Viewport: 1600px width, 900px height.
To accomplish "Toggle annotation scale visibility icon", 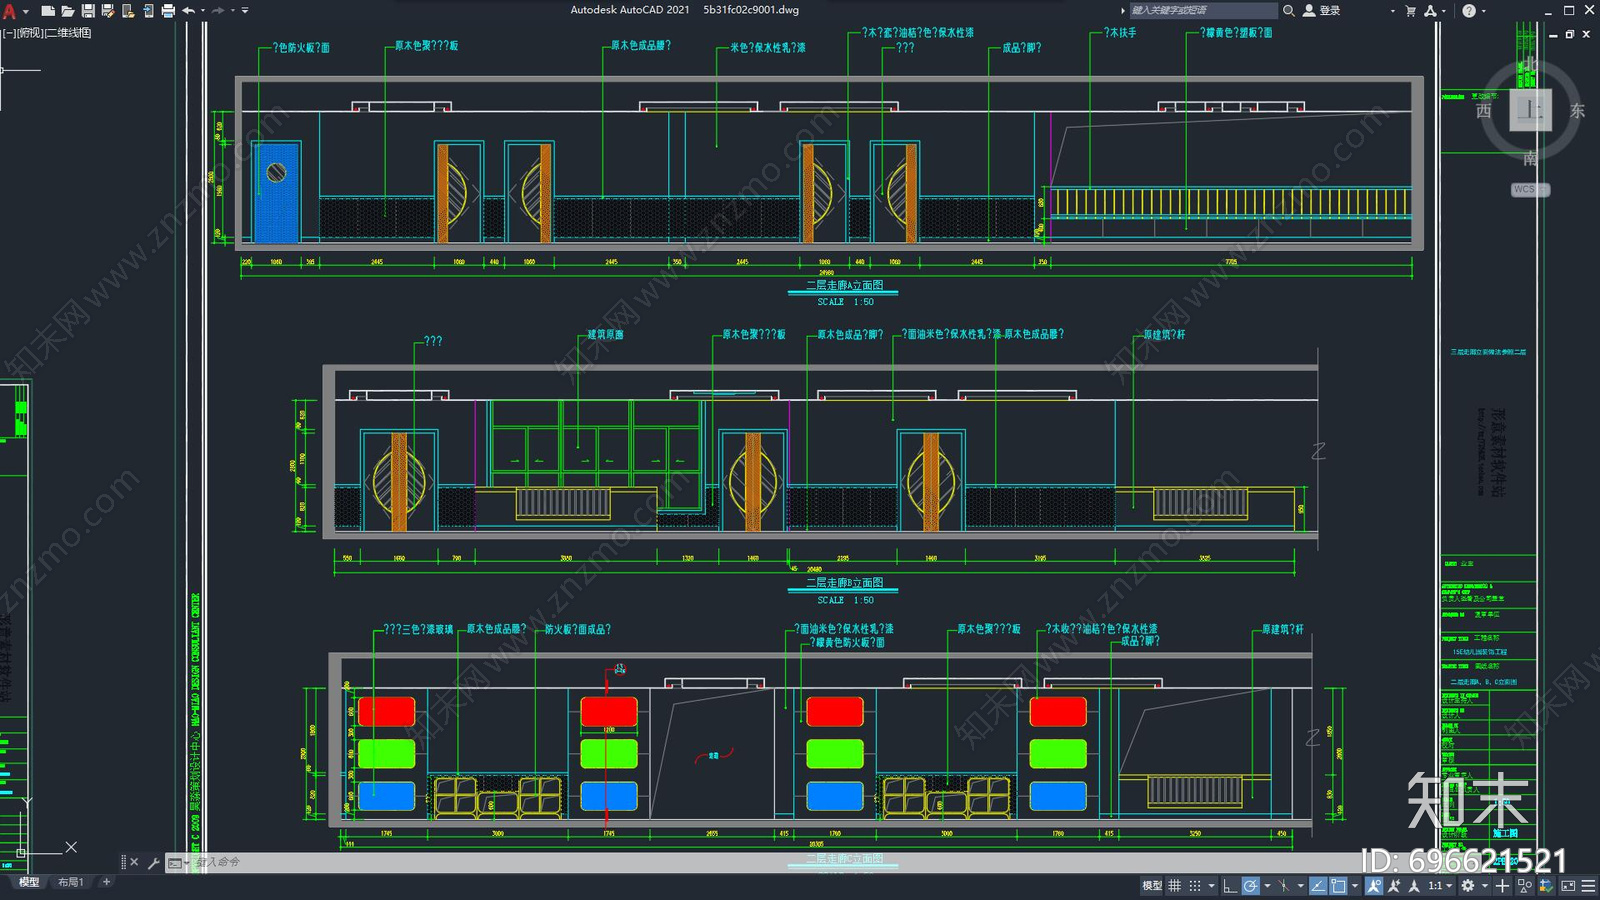I will coord(1414,886).
